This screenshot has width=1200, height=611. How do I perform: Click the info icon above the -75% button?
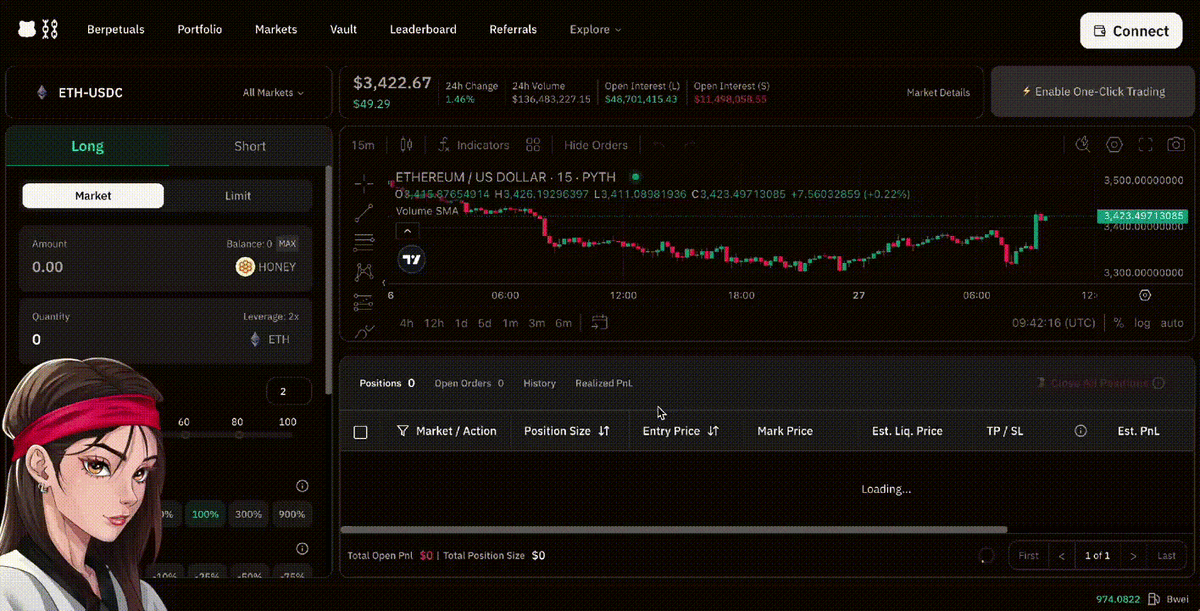point(302,548)
